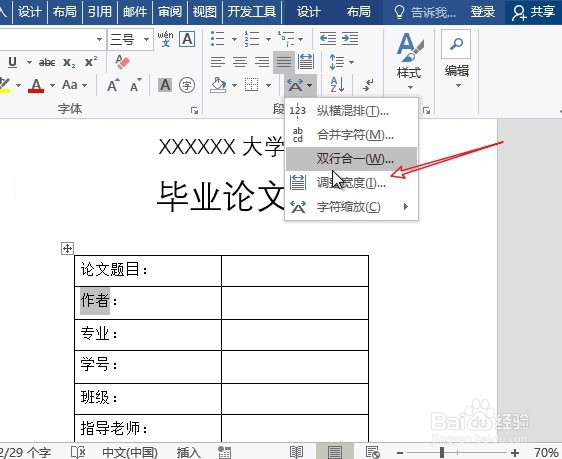This screenshot has width=562, height=459.
Task: Toggle strikethrough formatting
Action: (x=47, y=63)
